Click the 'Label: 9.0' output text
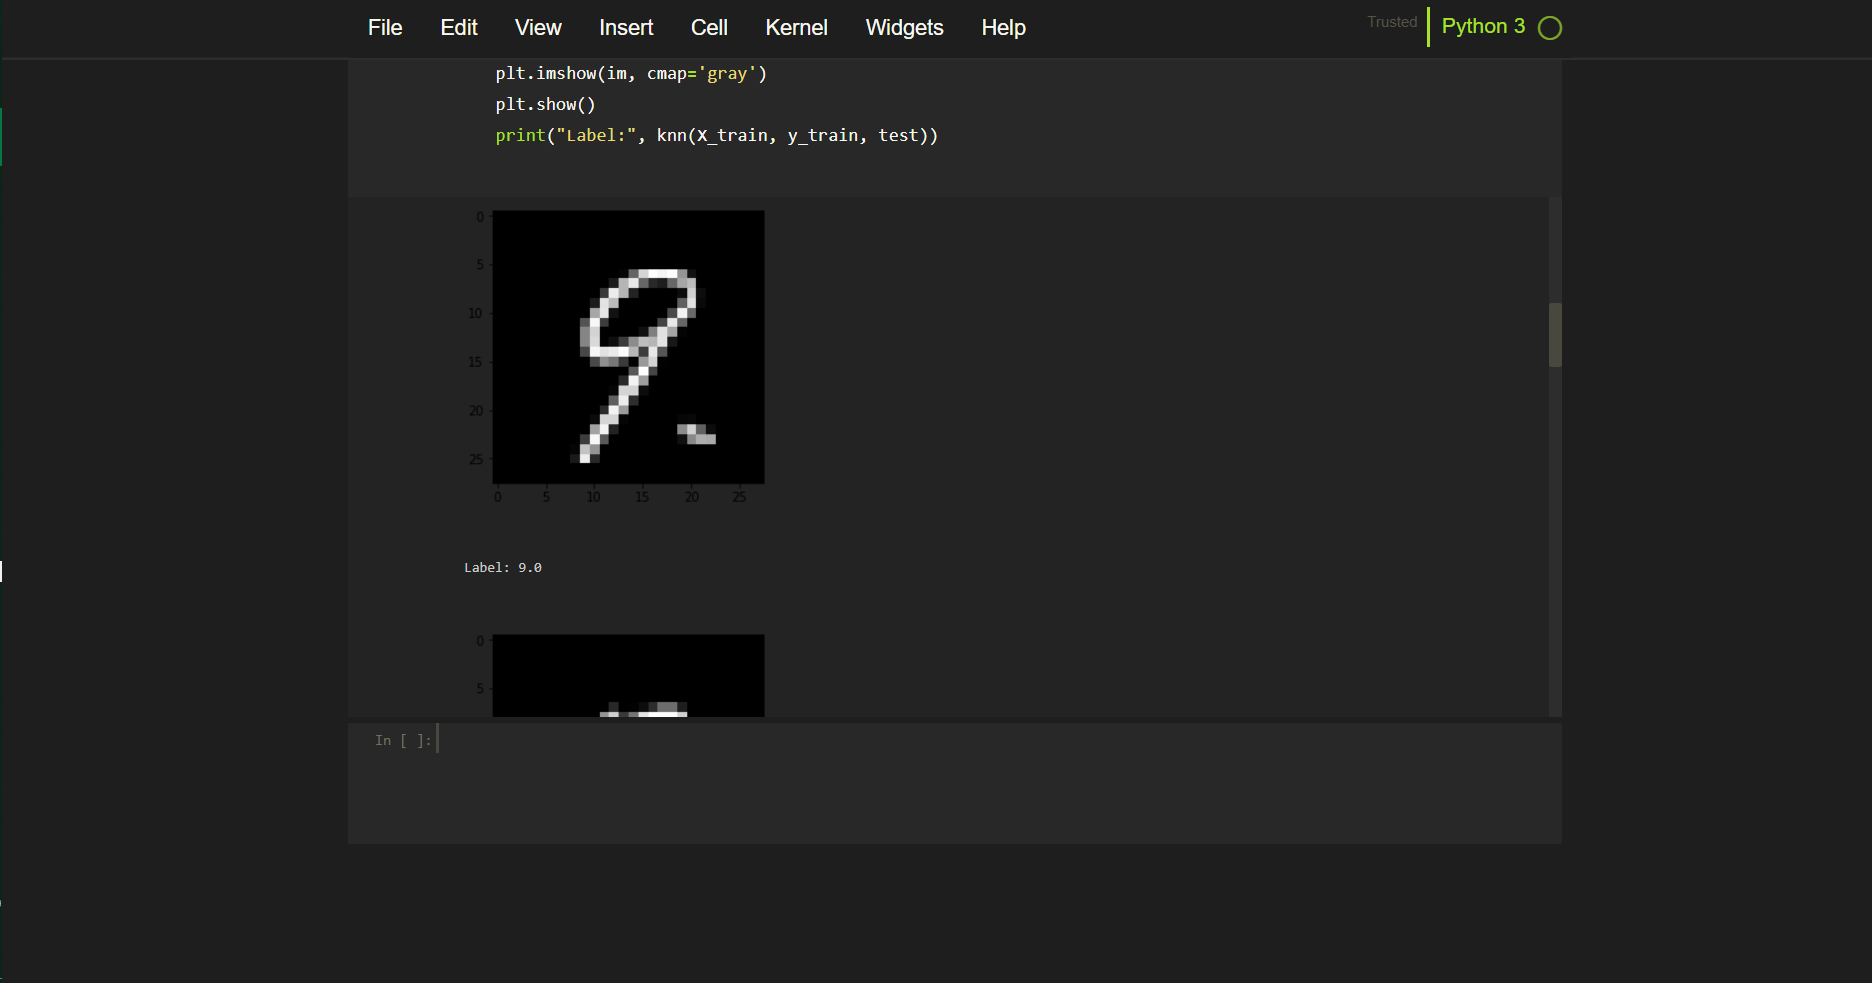Screen dimensions: 1872x983 [503, 568]
